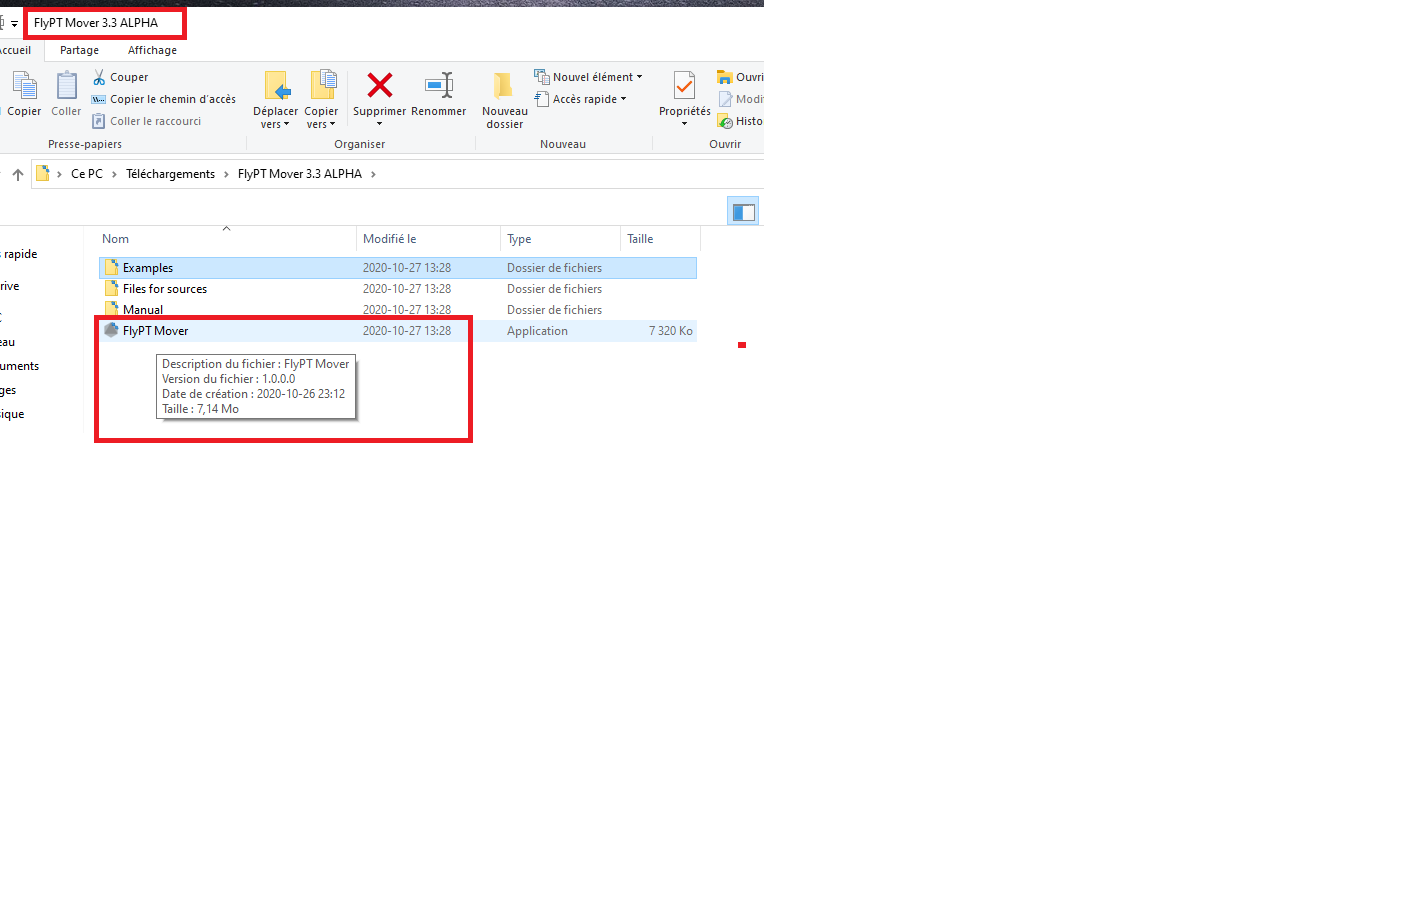Click the Files for sources folder icon
This screenshot has height=919, width=1419.
(x=112, y=288)
